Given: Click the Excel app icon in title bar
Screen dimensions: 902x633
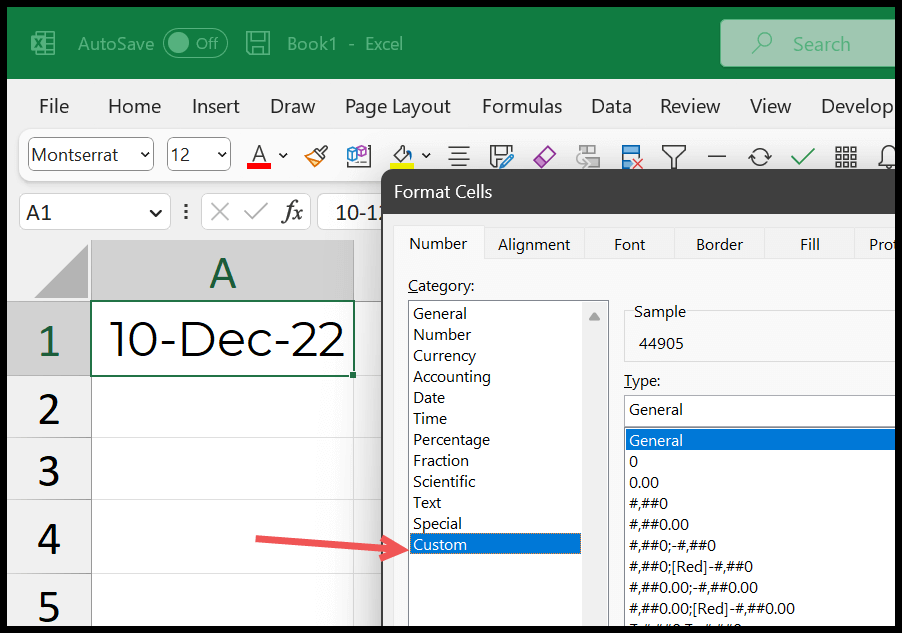Looking at the screenshot, I should (x=43, y=44).
